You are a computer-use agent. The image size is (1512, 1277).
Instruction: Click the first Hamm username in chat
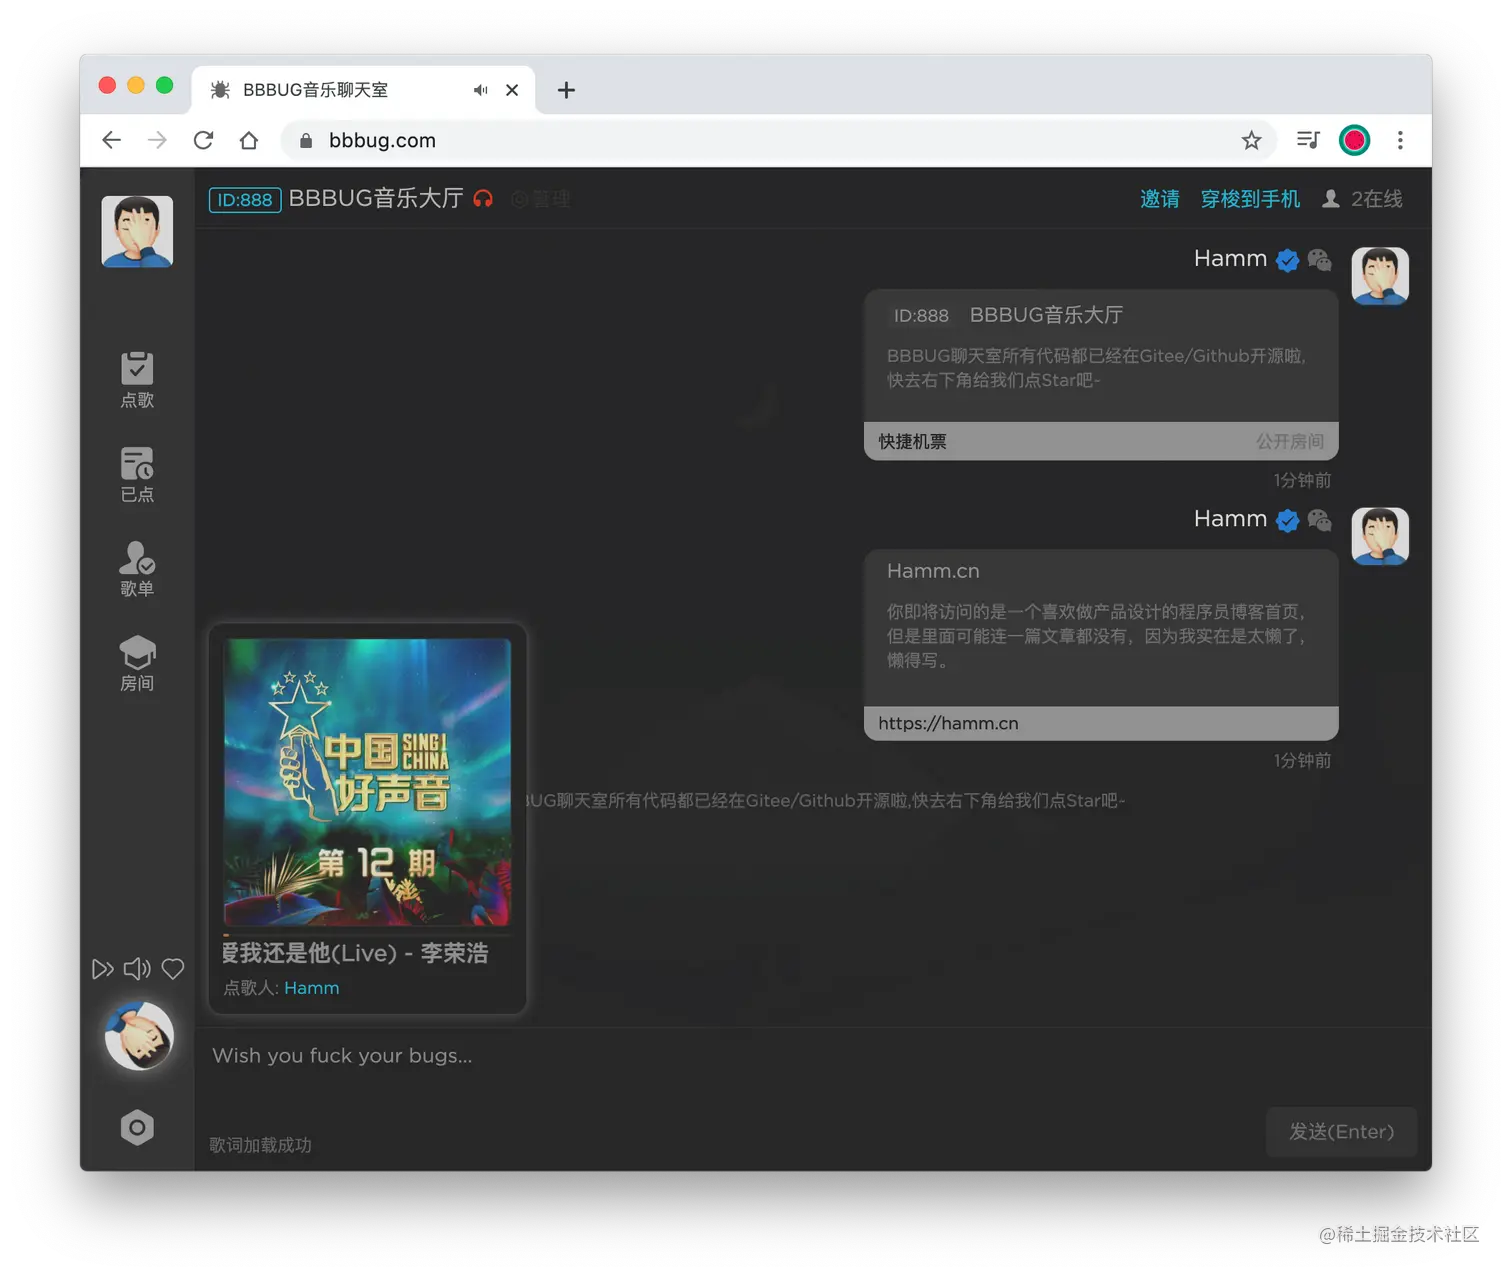(1230, 259)
